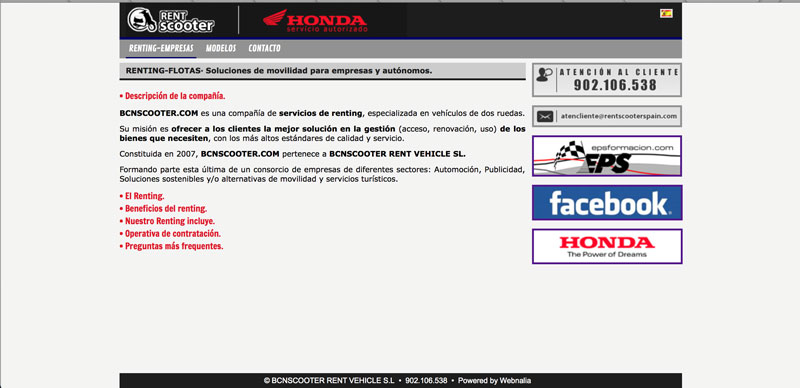Open the Contacto menu item

click(264, 48)
